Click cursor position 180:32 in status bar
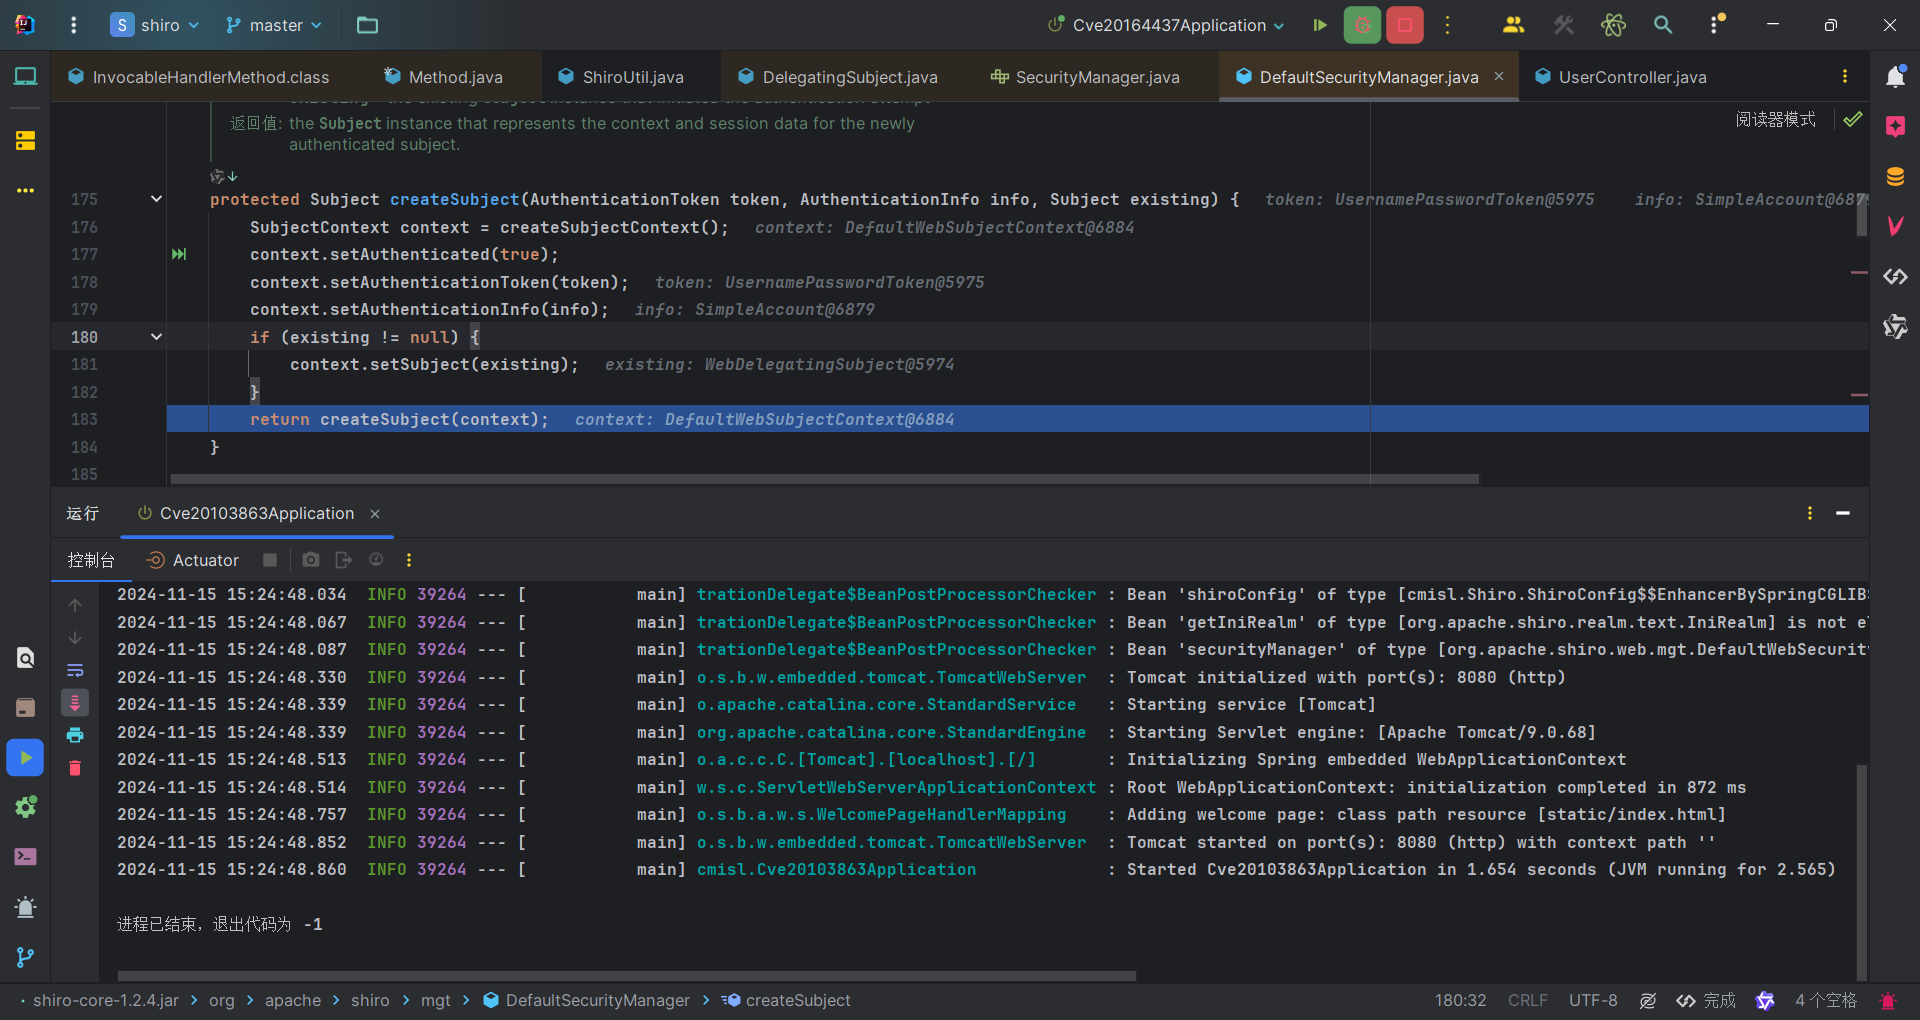This screenshot has height=1020, width=1920. (1460, 1000)
